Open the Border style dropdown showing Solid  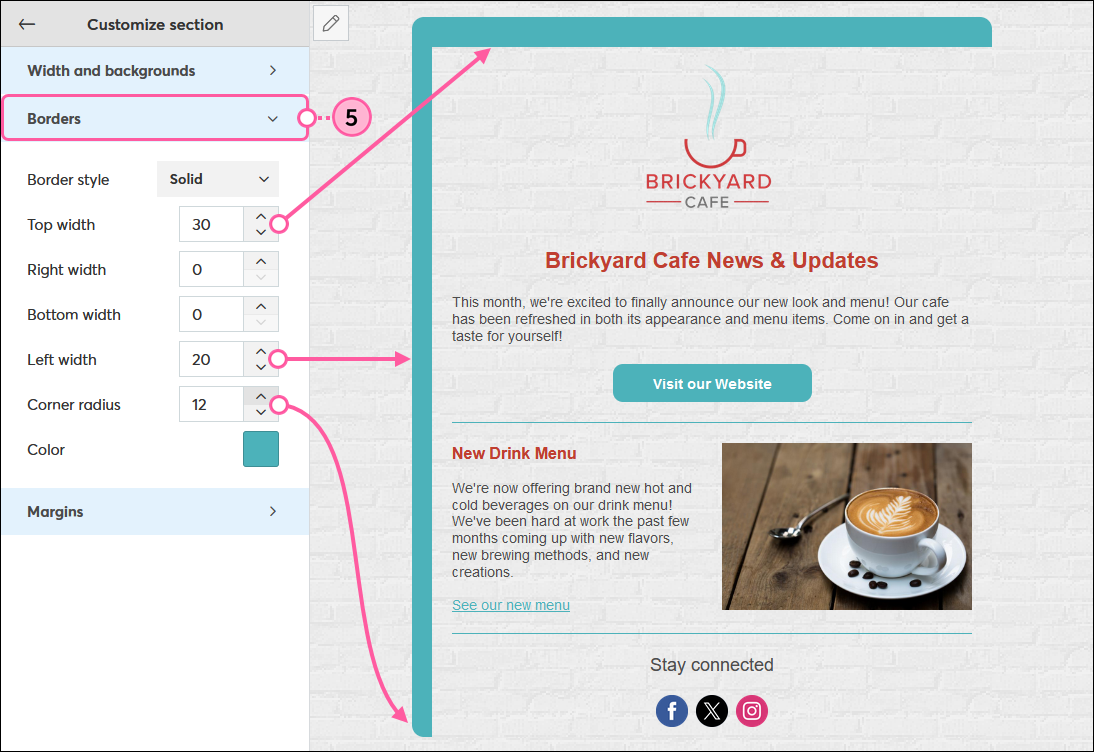click(217, 179)
